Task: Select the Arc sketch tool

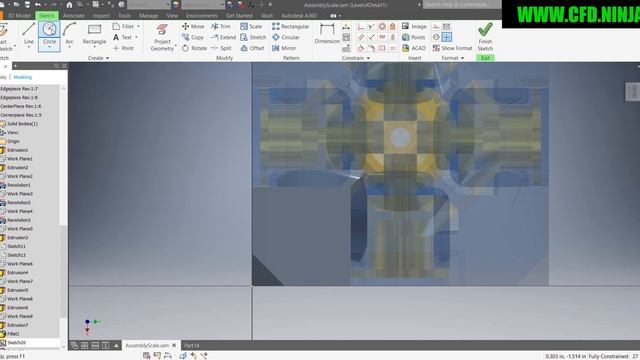Action: (69, 33)
